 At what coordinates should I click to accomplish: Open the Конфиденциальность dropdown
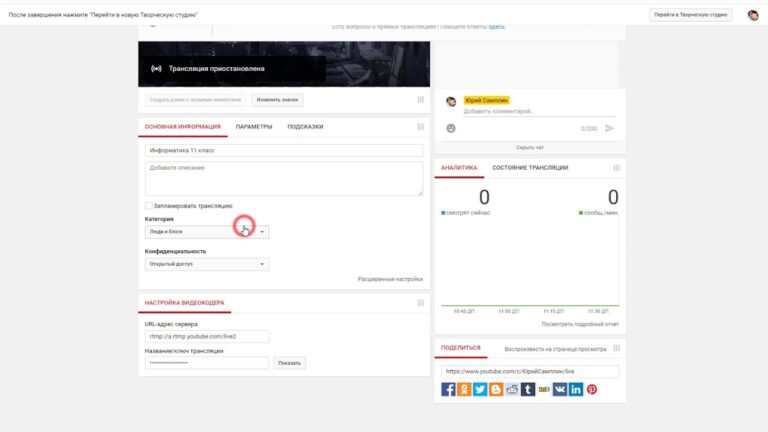click(x=207, y=264)
